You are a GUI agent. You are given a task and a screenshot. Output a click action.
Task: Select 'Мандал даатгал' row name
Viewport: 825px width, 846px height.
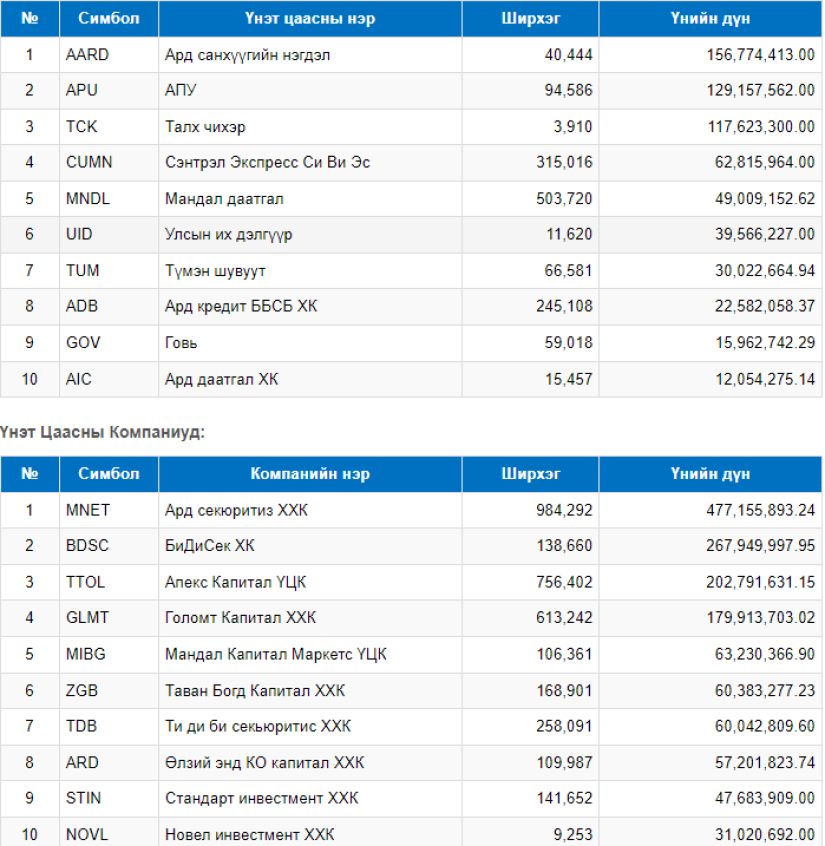pos(224,199)
